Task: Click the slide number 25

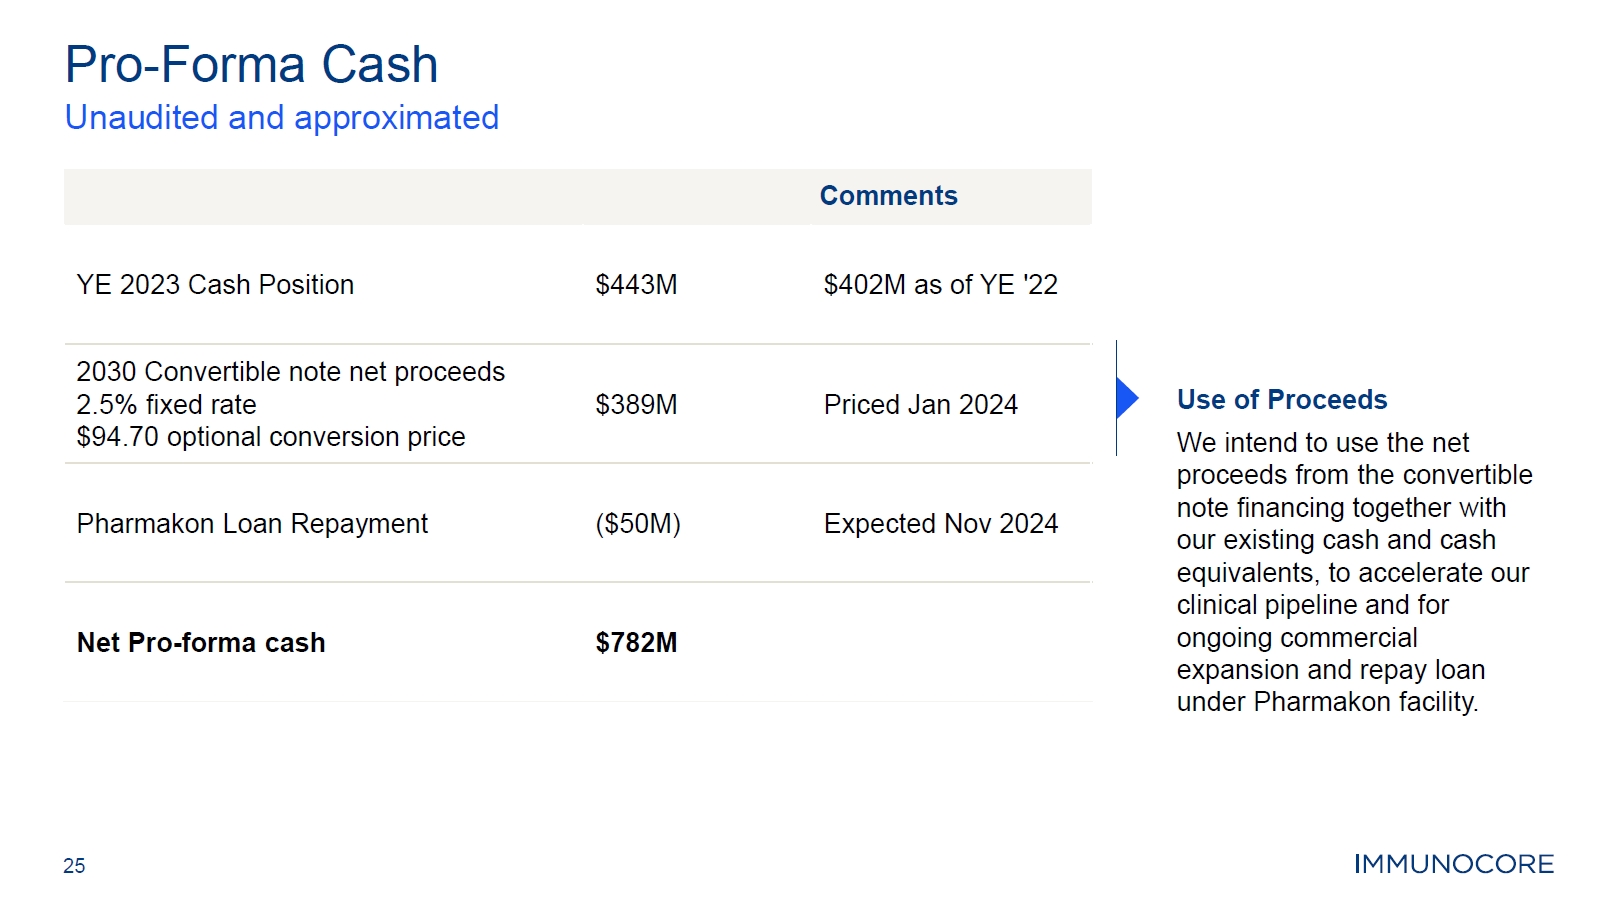Action: pos(74,866)
